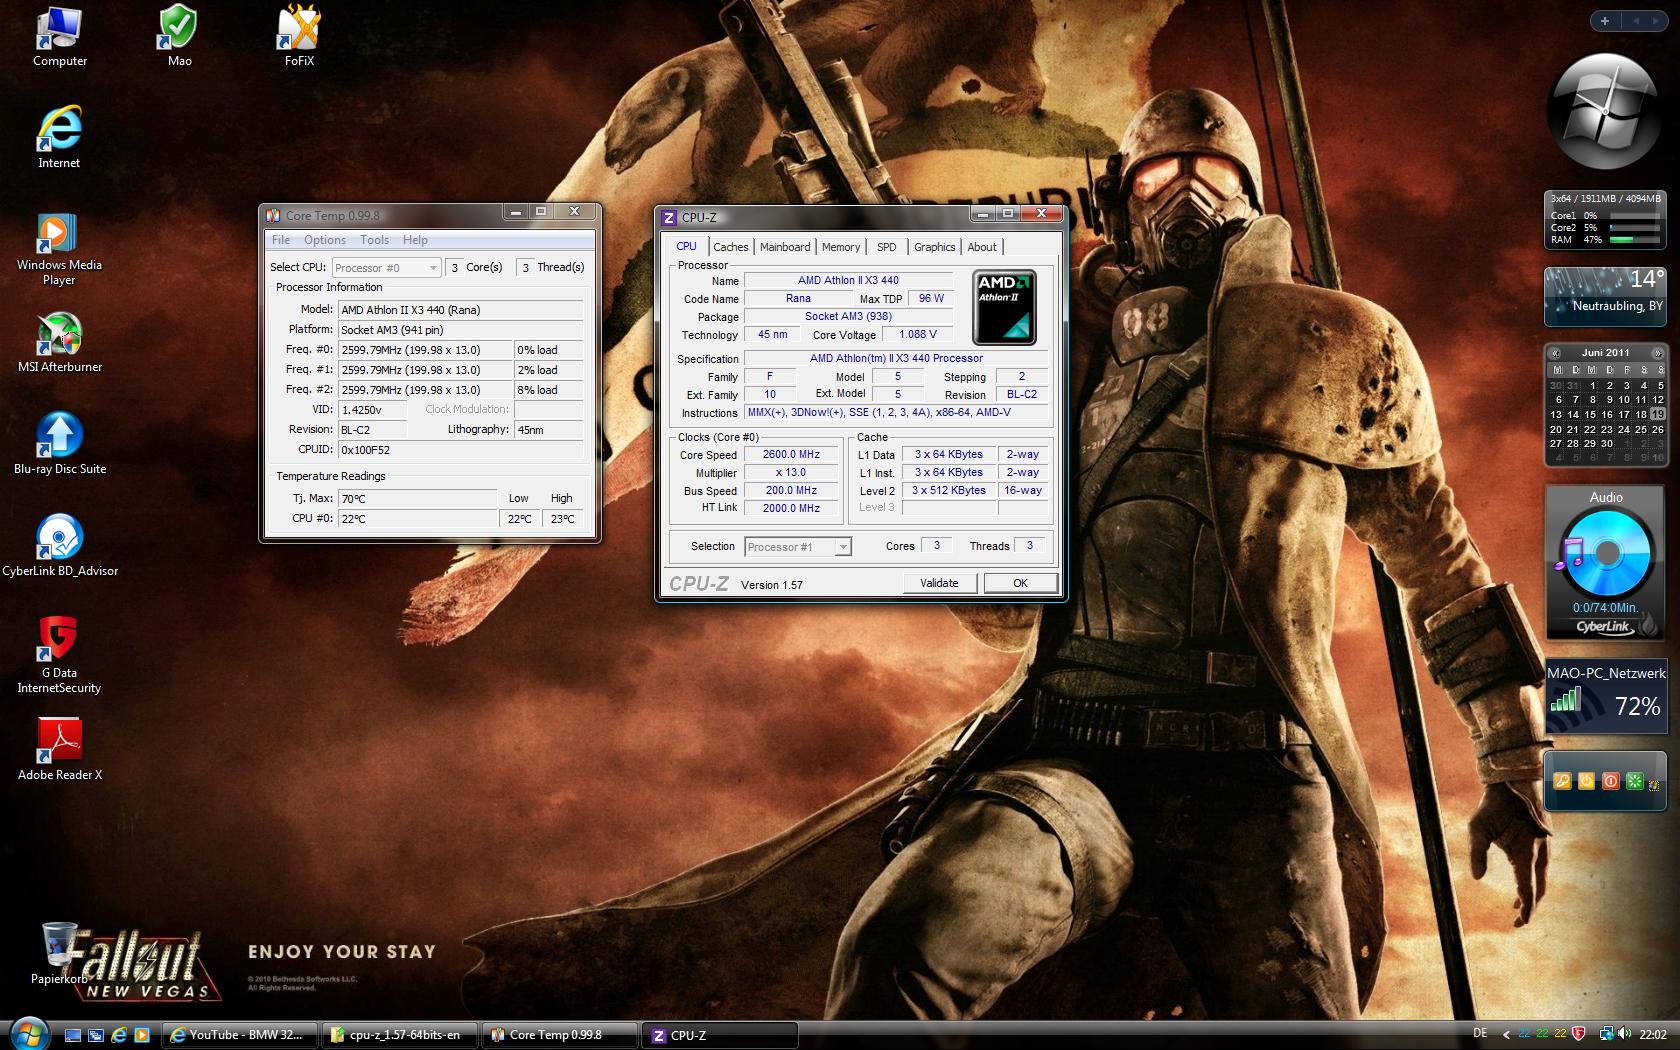Click the OK button in CPU-Z

(x=1020, y=583)
